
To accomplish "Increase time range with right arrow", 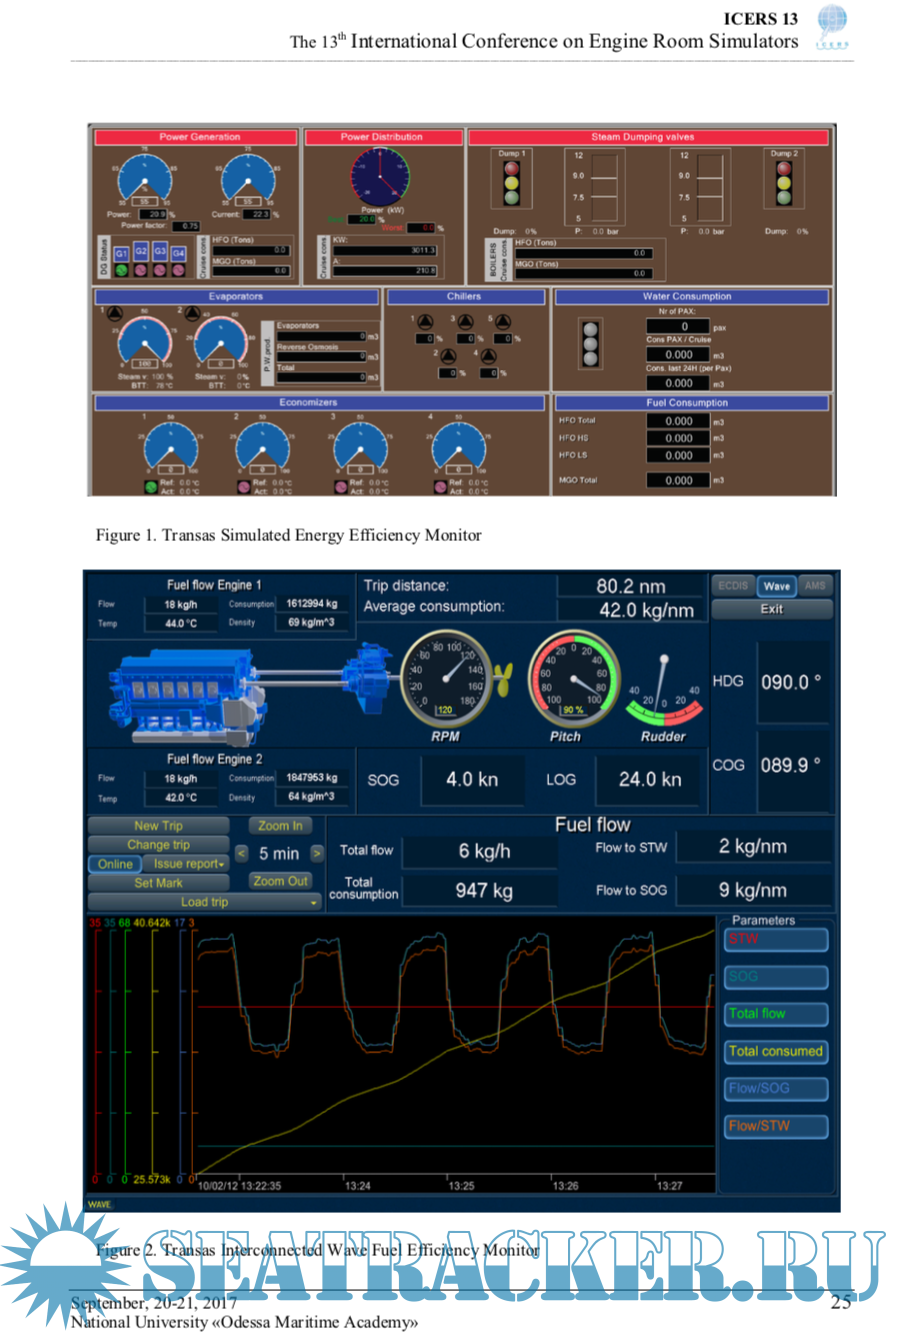I will 317,853.
